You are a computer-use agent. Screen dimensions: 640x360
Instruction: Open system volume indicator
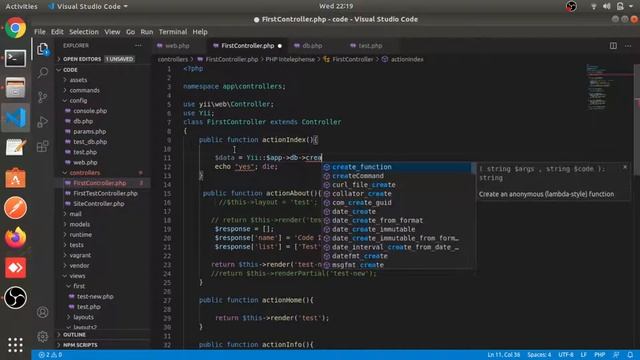(x=607, y=6)
